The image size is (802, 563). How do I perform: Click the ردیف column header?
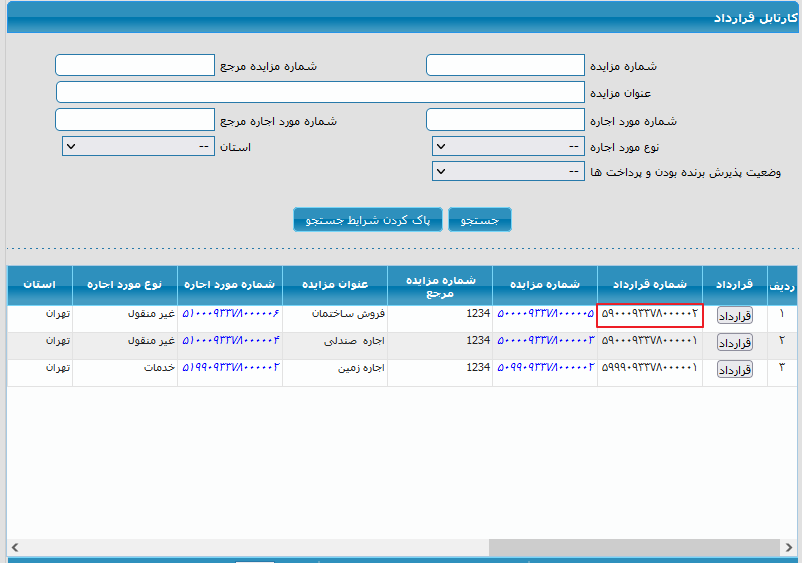tap(782, 285)
